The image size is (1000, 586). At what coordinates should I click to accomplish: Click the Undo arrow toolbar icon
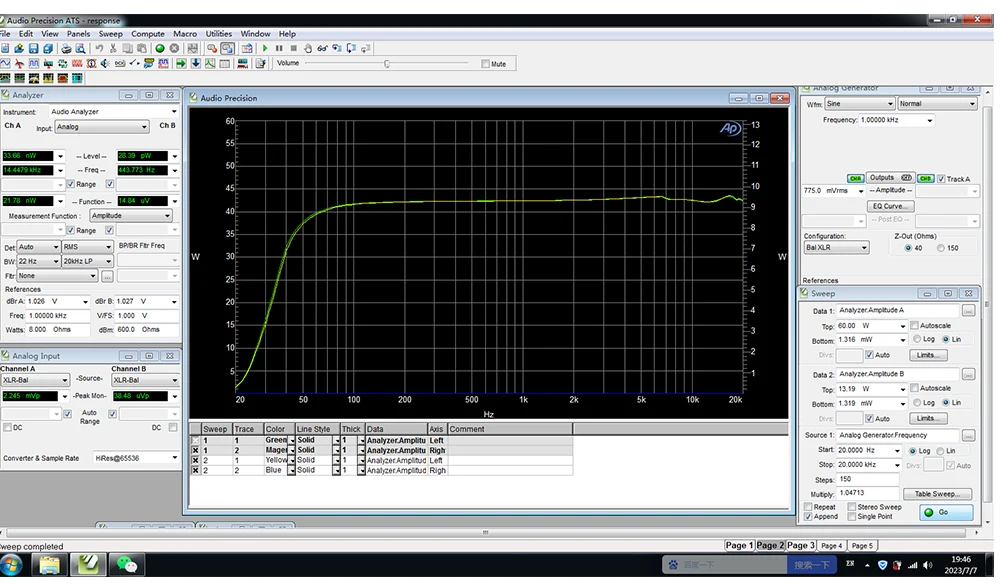pyautogui.click(x=99, y=48)
